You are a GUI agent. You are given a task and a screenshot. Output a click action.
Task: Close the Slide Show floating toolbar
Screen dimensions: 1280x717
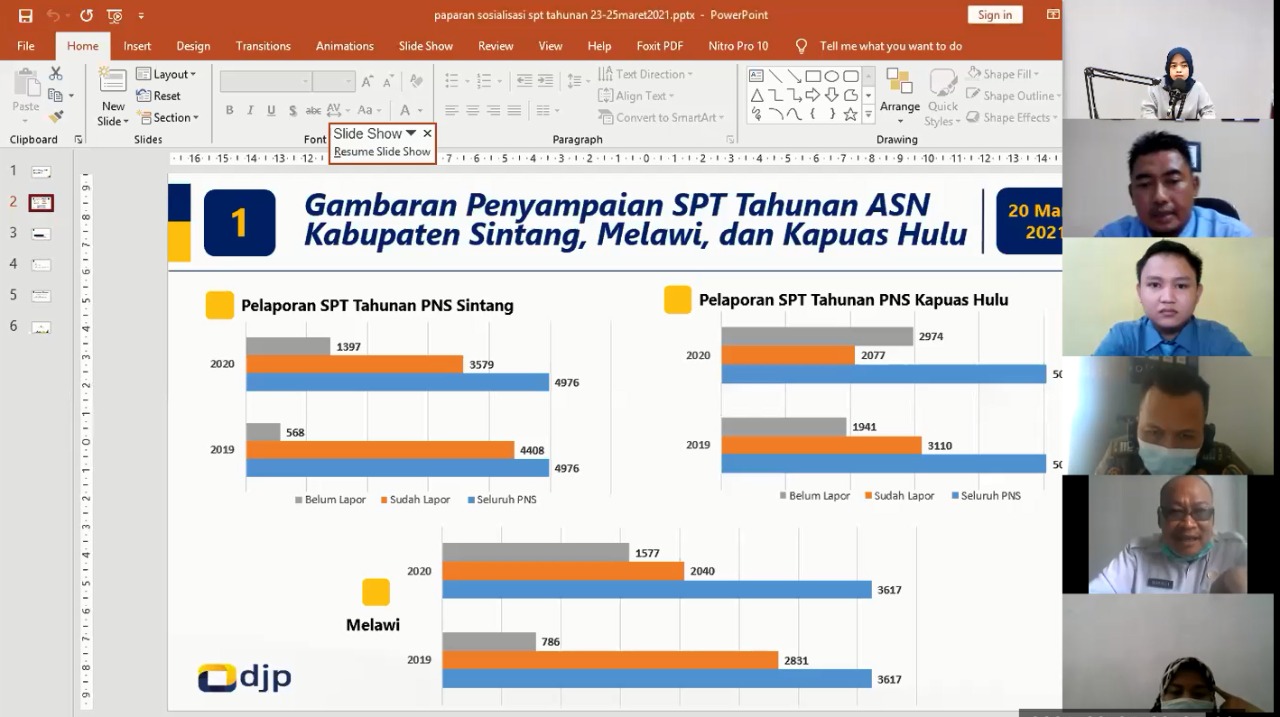pyautogui.click(x=427, y=133)
